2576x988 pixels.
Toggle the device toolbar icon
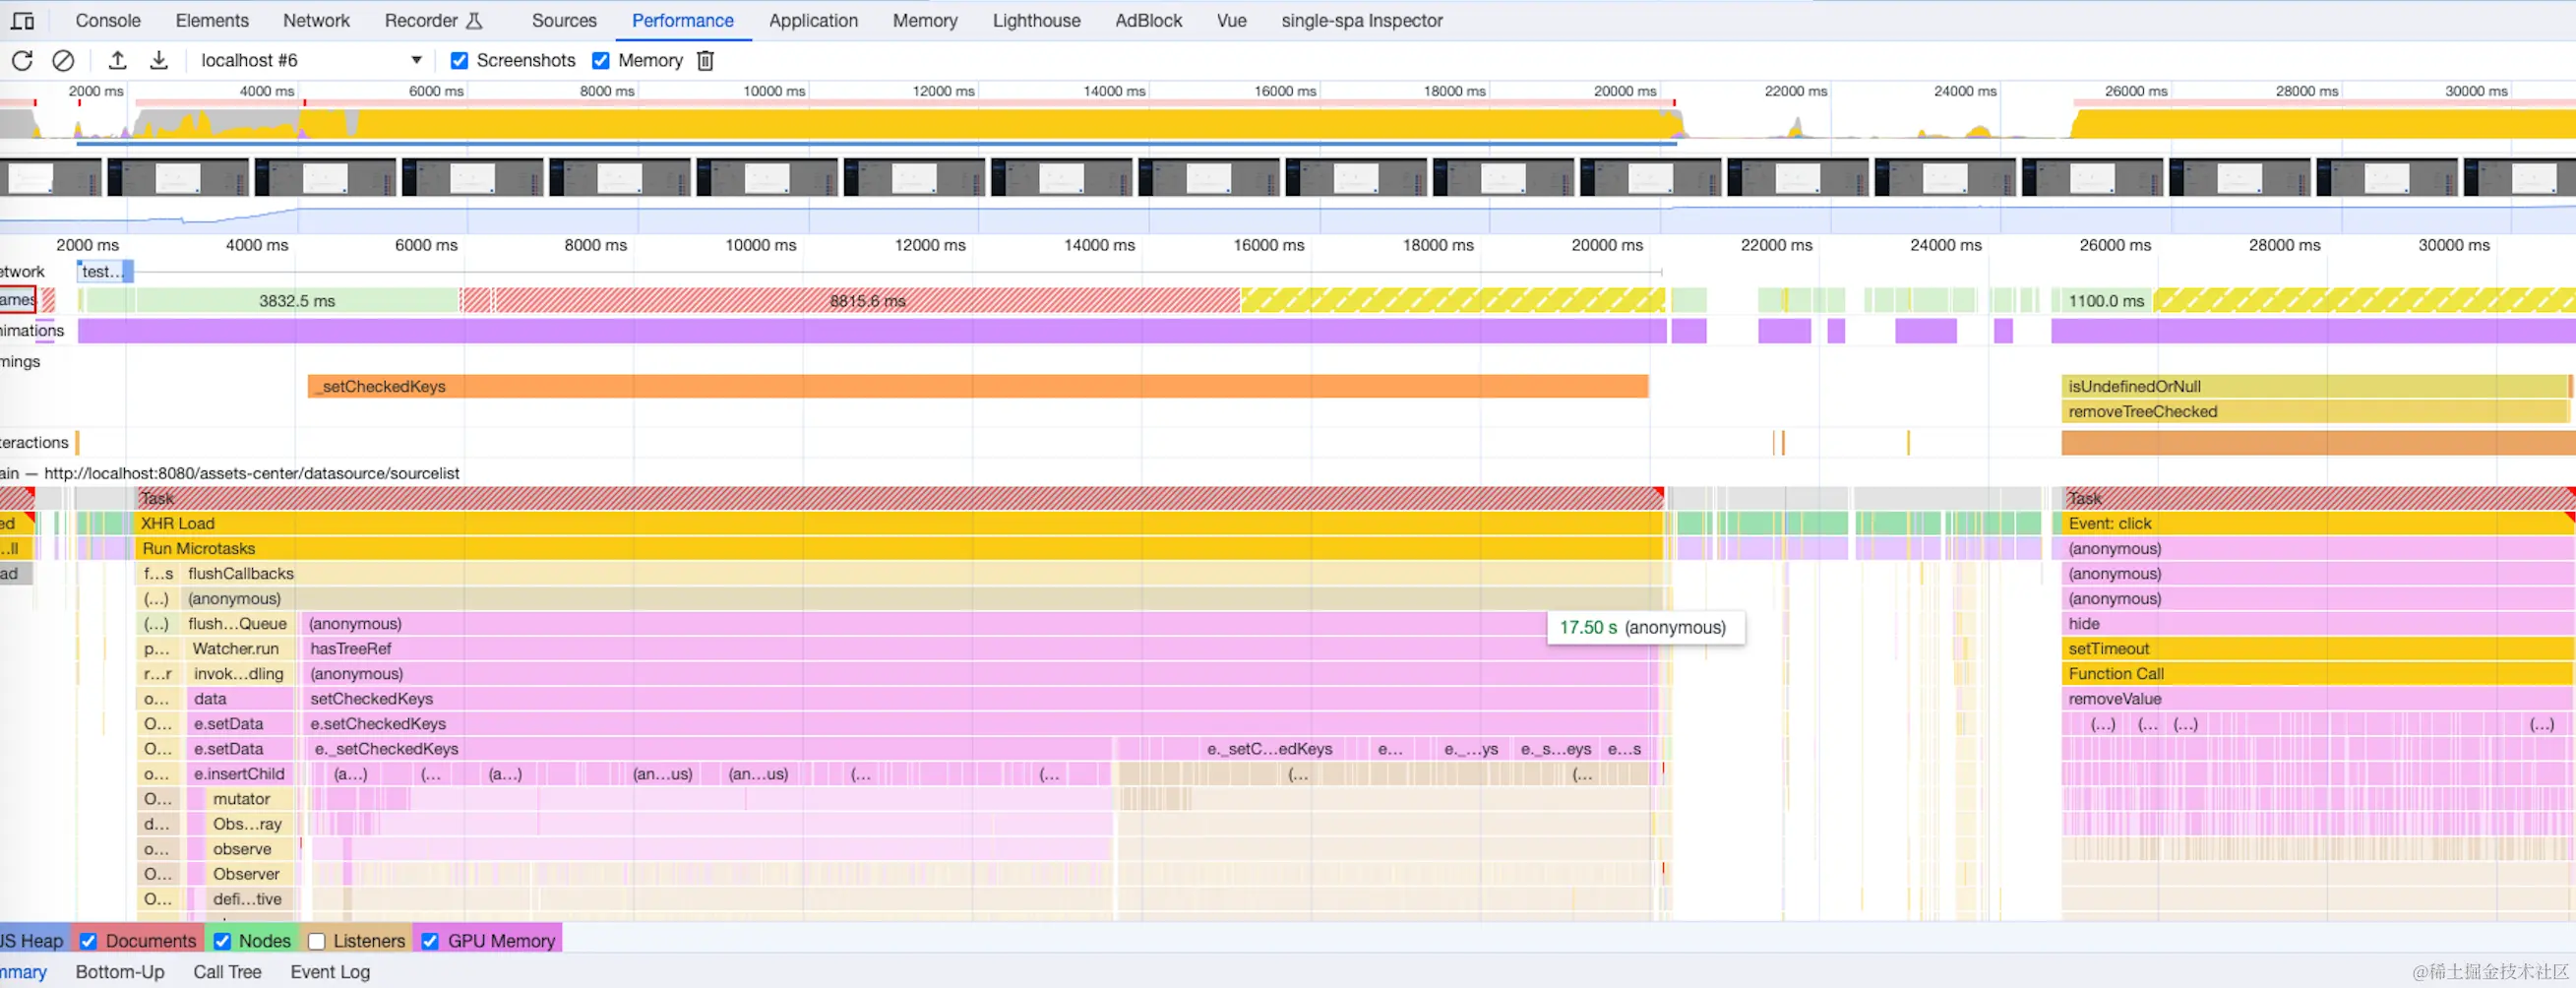22,20
